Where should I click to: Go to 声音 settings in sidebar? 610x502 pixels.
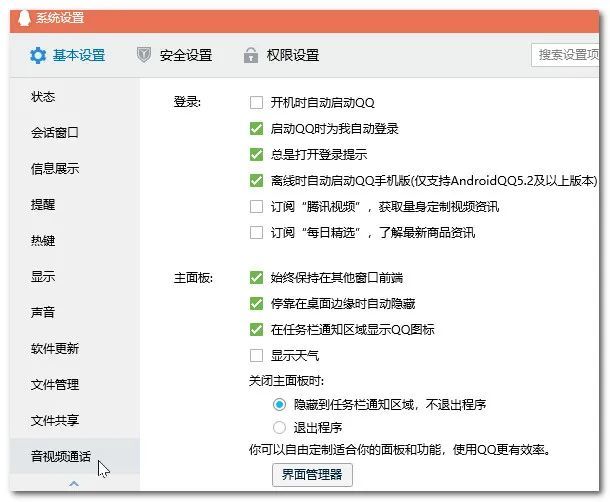coord(43,312)
